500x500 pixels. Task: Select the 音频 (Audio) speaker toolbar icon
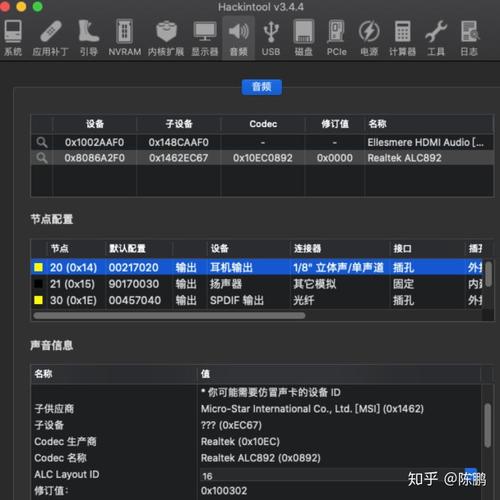coord(239,37)
